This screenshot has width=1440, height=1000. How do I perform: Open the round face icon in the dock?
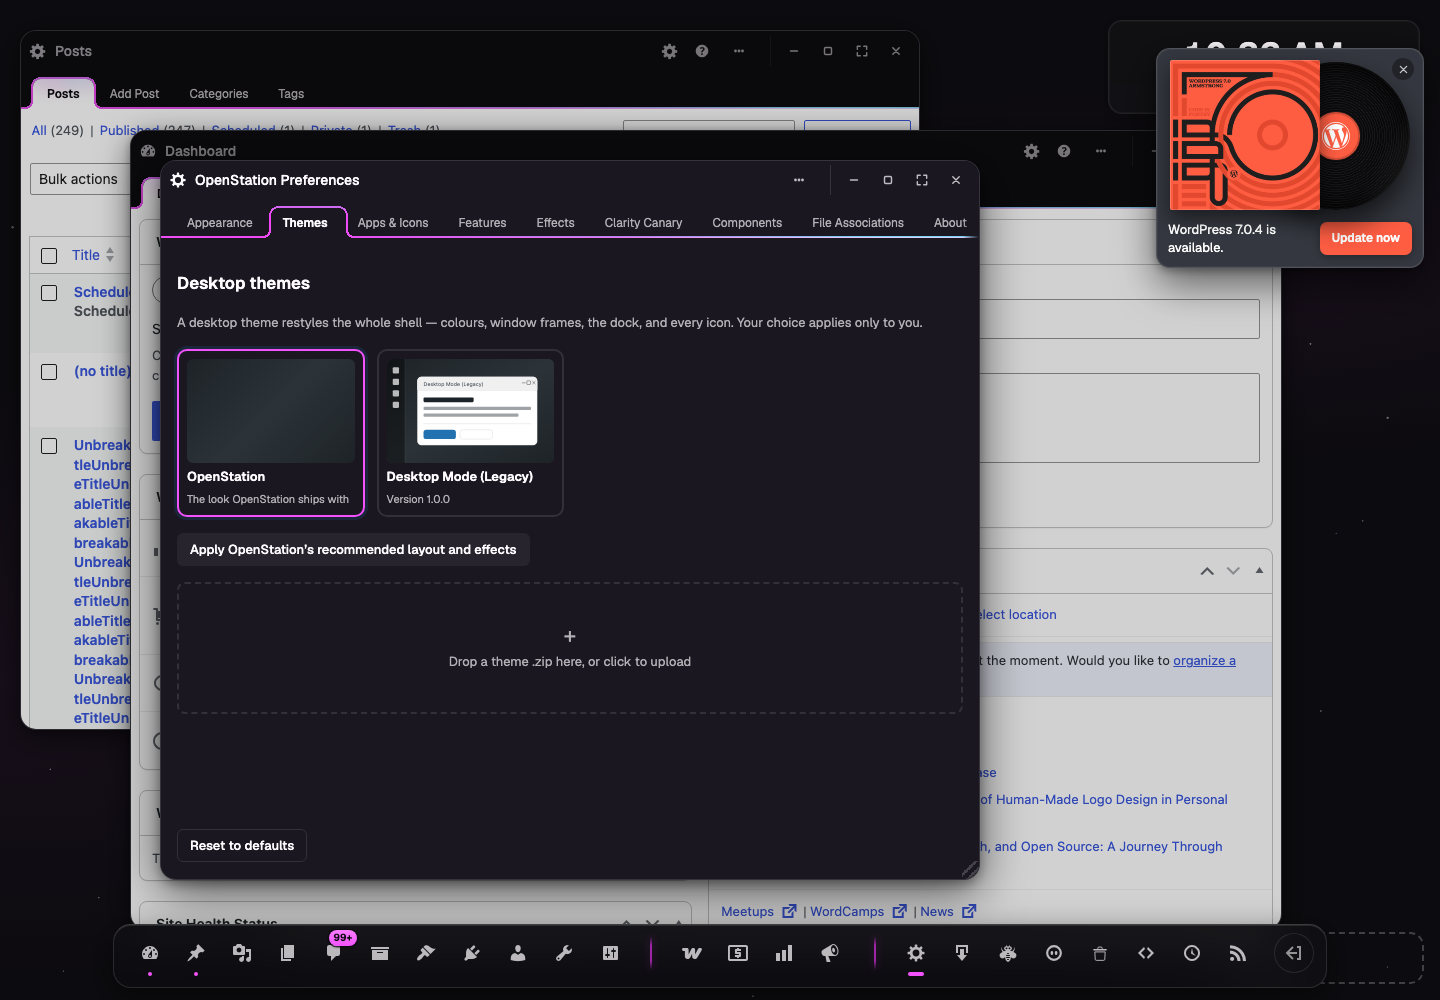tap(1054, 953)
